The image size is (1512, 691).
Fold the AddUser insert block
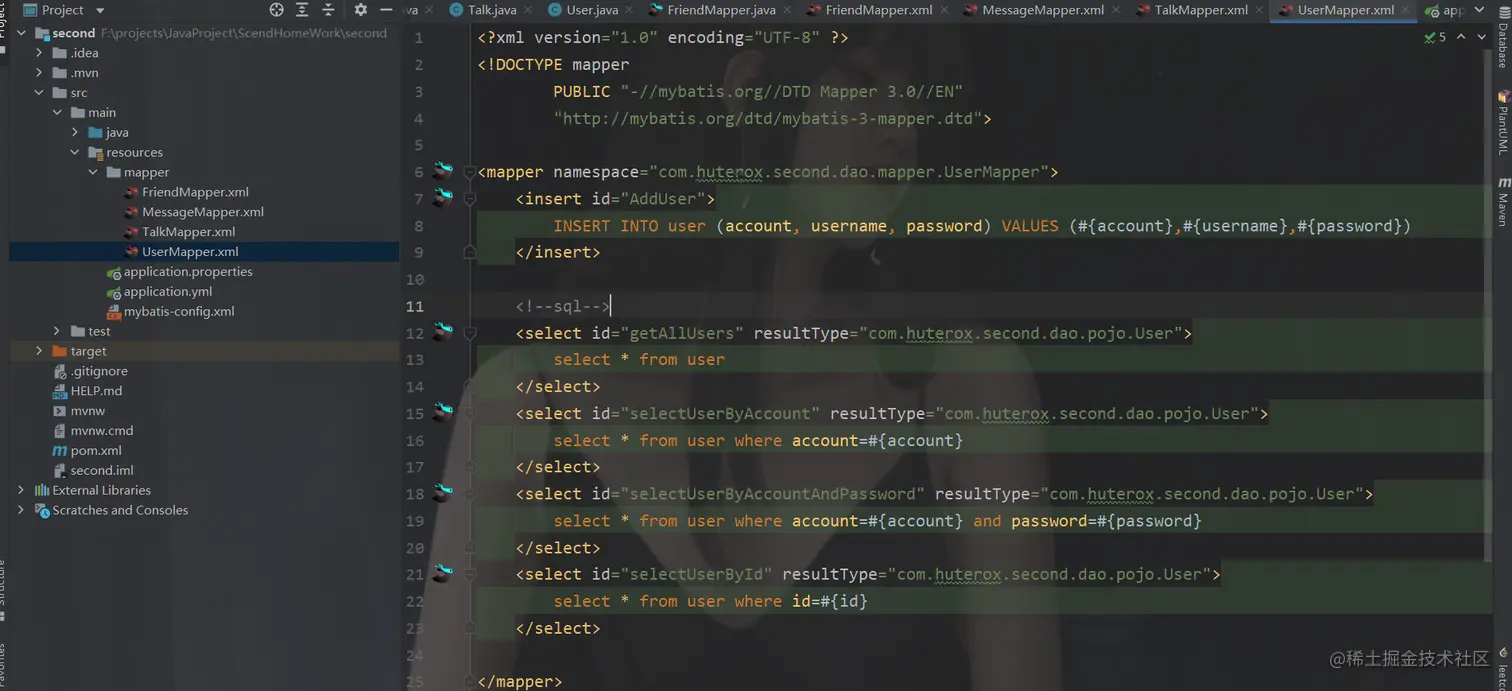coord(469,199)
